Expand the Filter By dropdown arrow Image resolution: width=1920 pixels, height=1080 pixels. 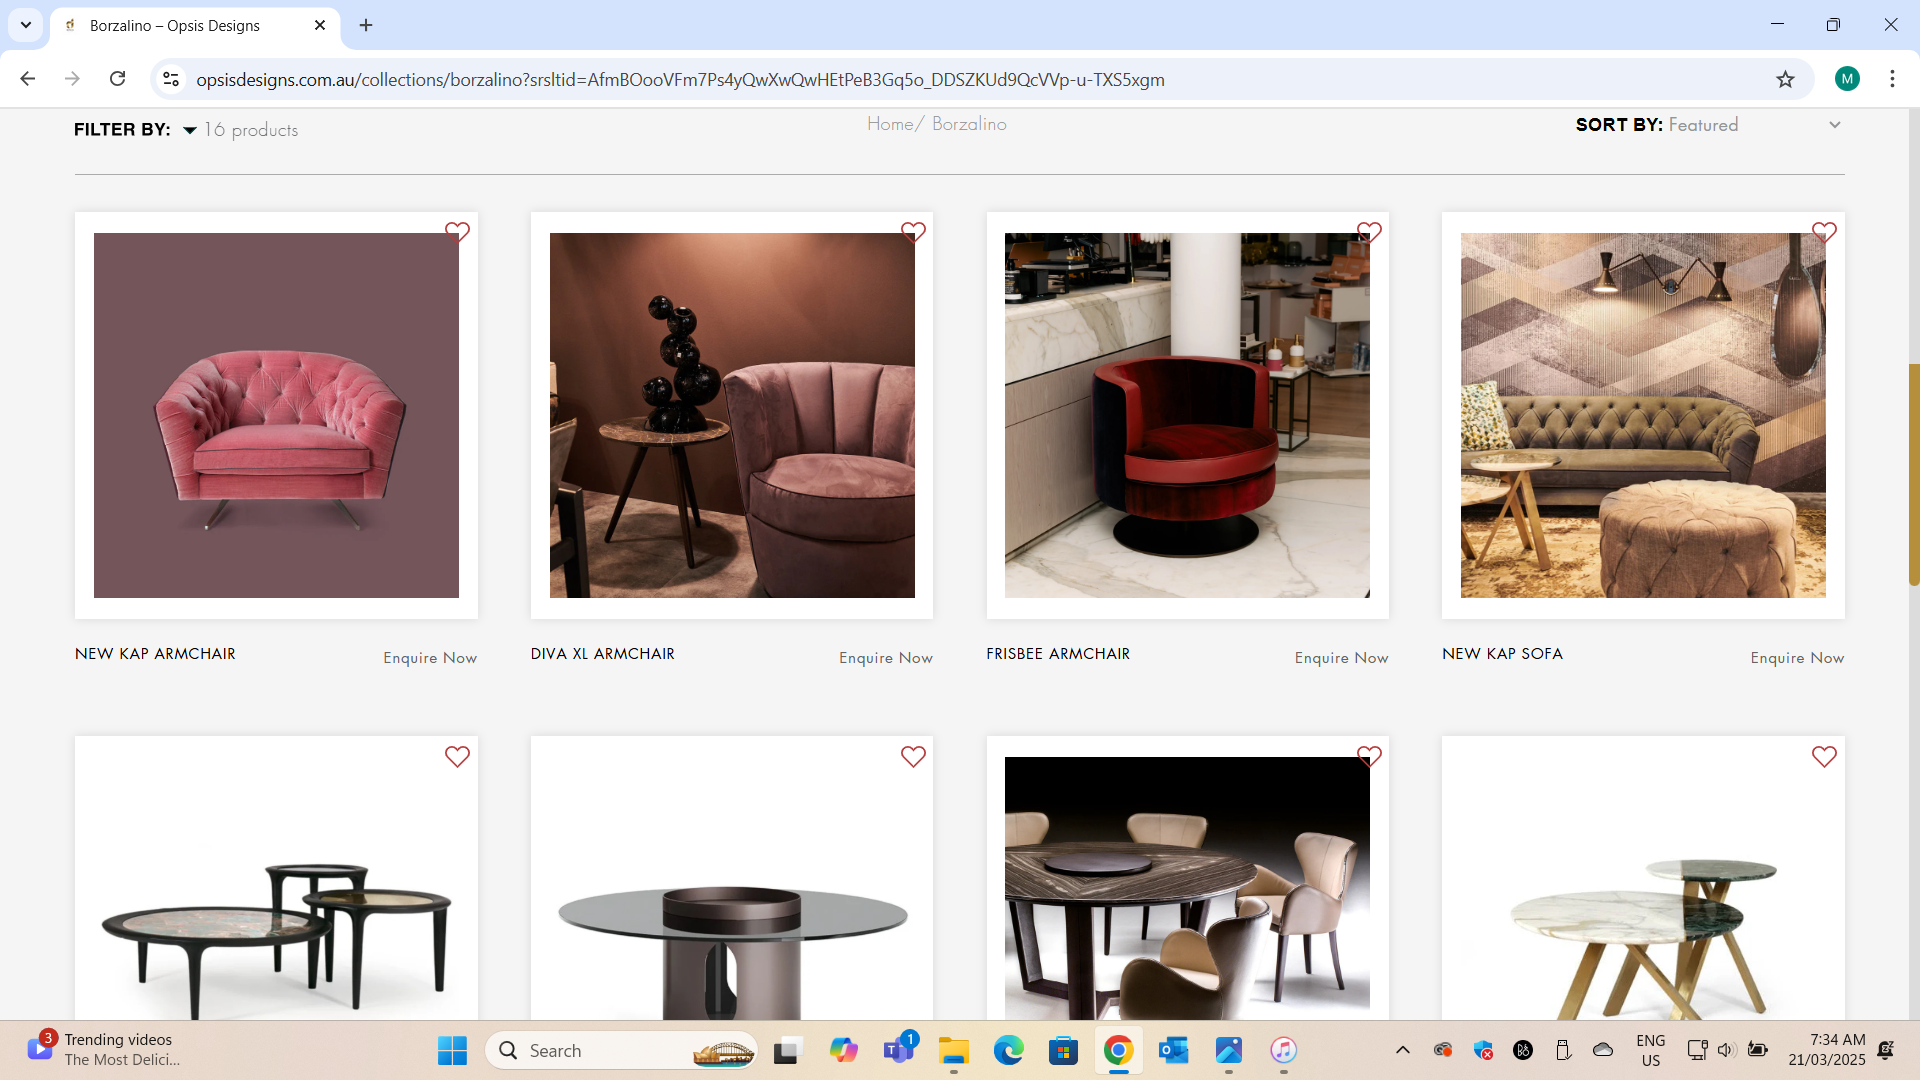pos(189,130)
